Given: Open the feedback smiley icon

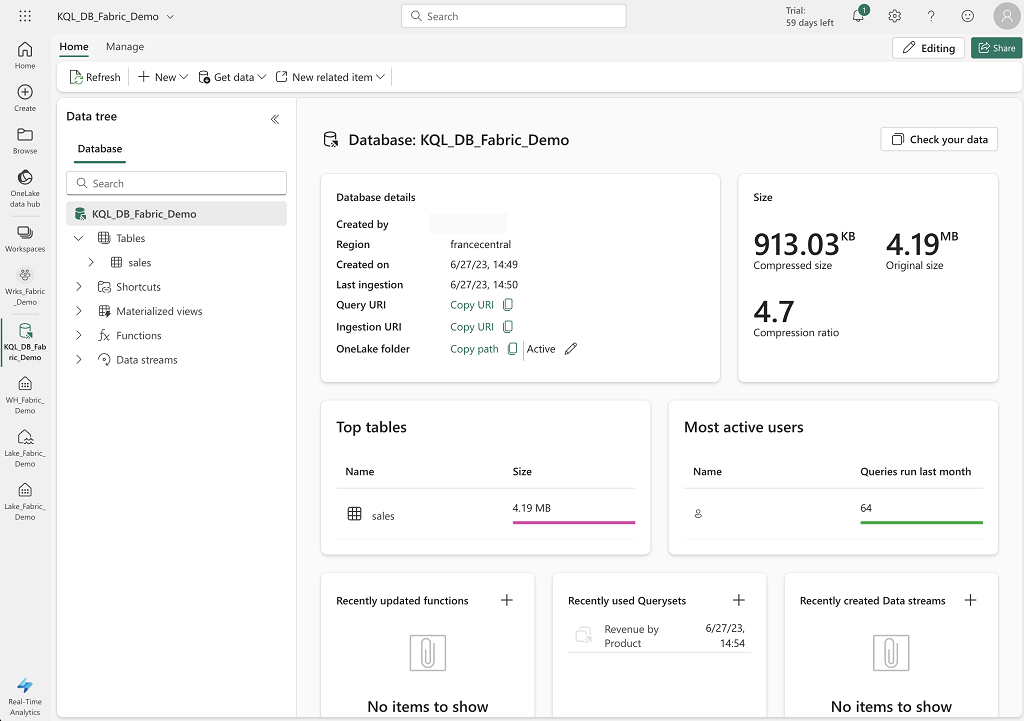Looking at the screenshot, I should pos(968,16).
